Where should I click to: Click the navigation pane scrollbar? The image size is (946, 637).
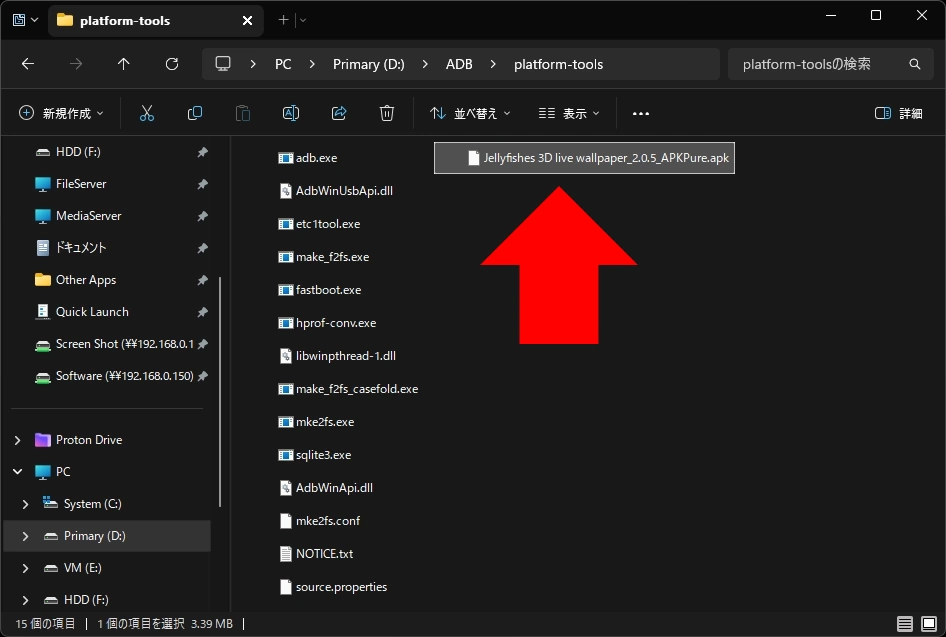[220, 392]
